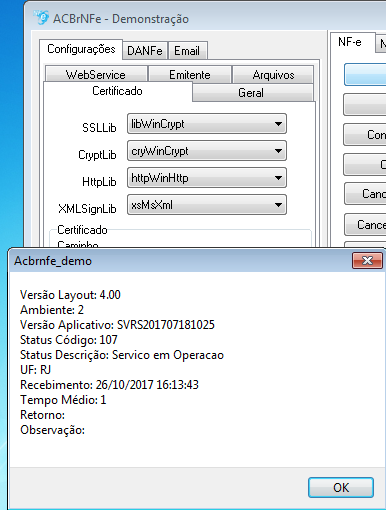Click the ACBrNFe application icon in title bar

[41, 18]
